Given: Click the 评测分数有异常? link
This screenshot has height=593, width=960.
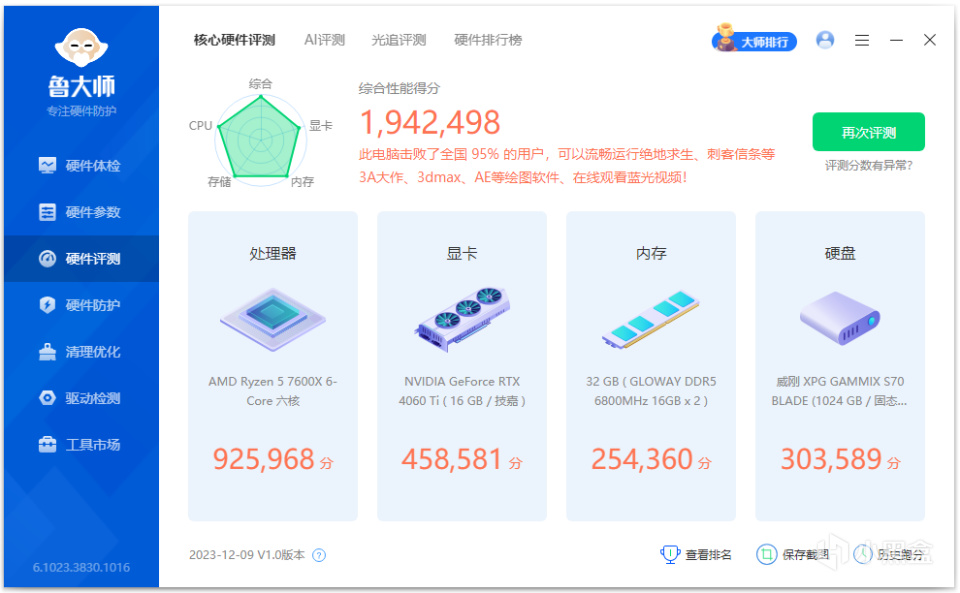Looking at the screenshot, I should click(x=868, y=165).
